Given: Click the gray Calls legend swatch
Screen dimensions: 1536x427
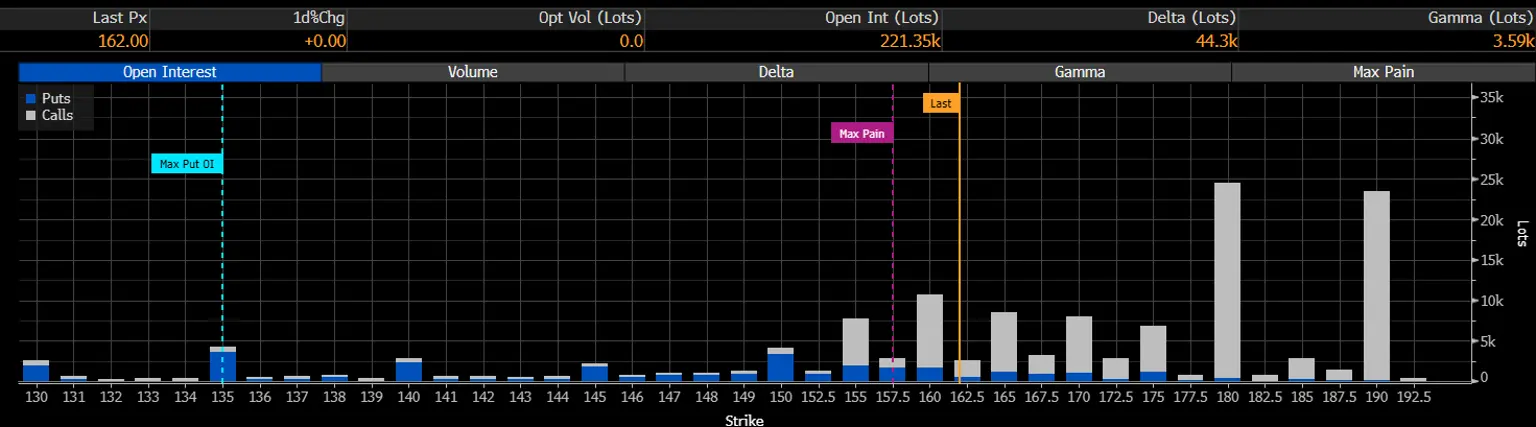Looking at the screenshot, I should pyautogui.click(x=31, y=115).
